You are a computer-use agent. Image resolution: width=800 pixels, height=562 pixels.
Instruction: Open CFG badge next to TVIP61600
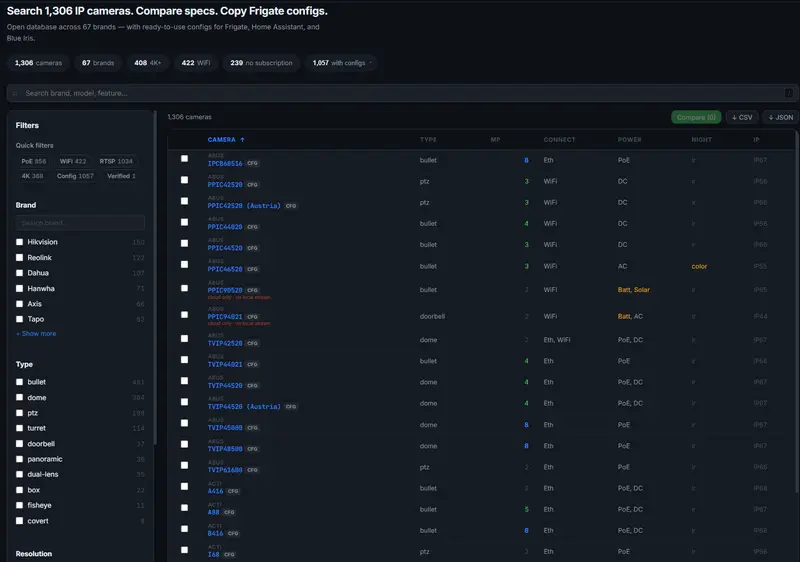pyautogui.click(x=253, y=470)
